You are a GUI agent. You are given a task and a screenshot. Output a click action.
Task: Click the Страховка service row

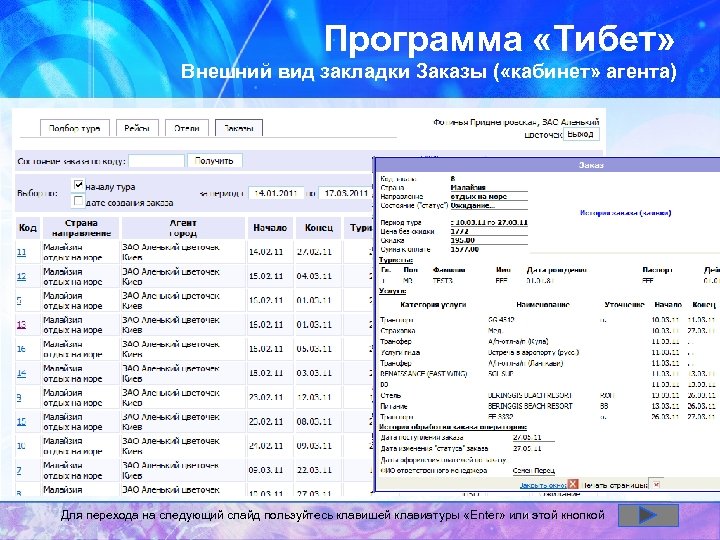(x=547, y=331)
